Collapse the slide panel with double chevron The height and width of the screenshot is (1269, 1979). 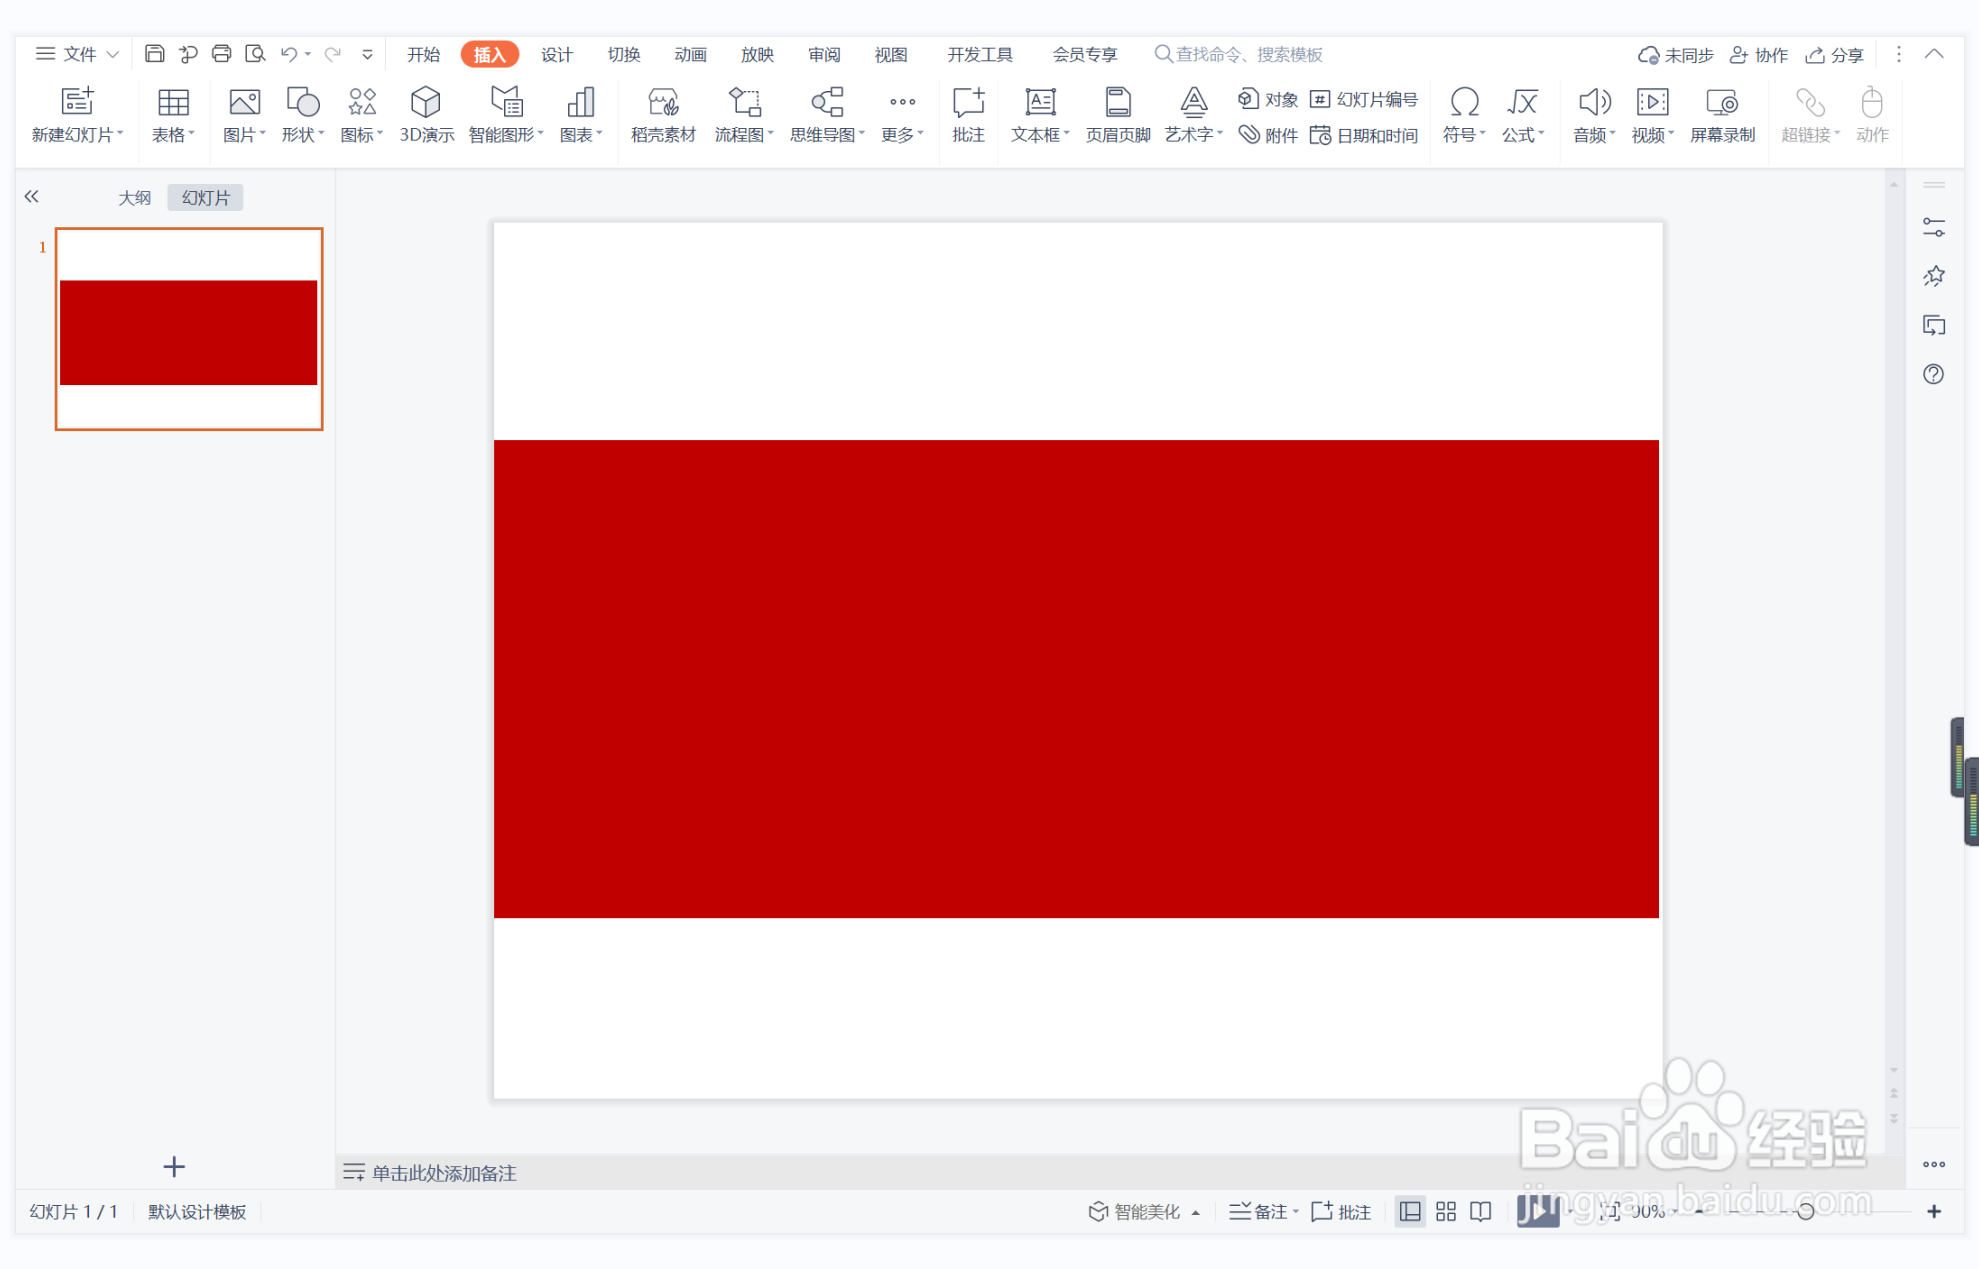[x=32, y=196]
